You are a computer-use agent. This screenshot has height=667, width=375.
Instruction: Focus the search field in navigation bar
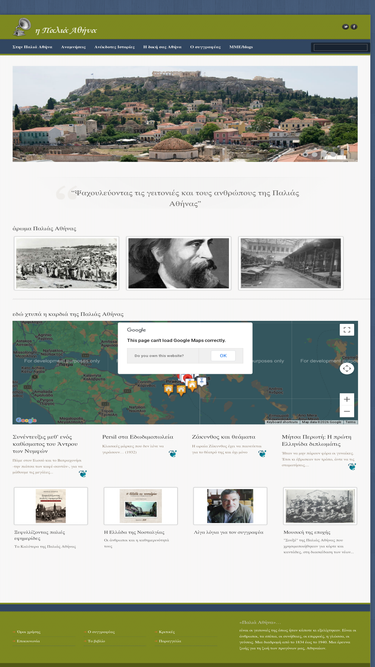340,47
